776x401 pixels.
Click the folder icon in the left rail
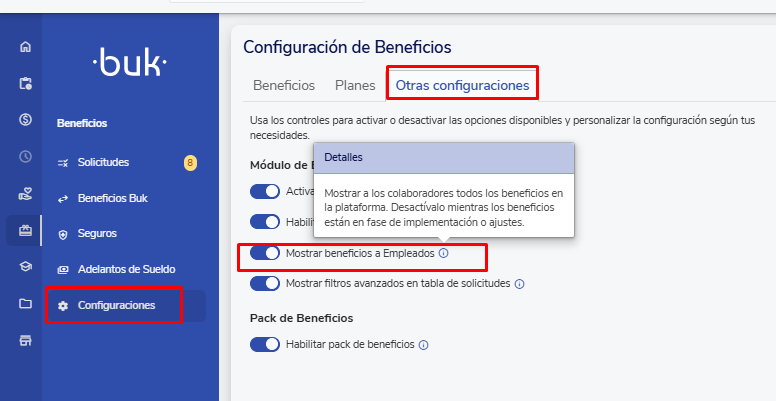(25, 303)
